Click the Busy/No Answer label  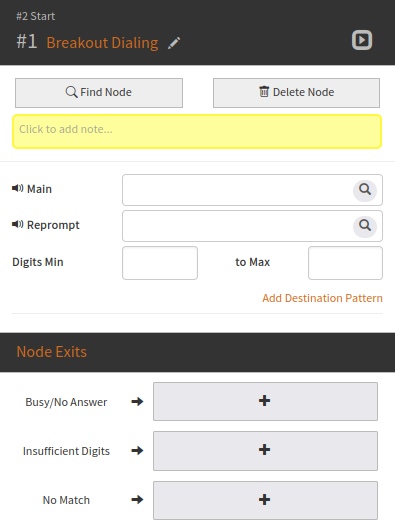coord(66,402)
